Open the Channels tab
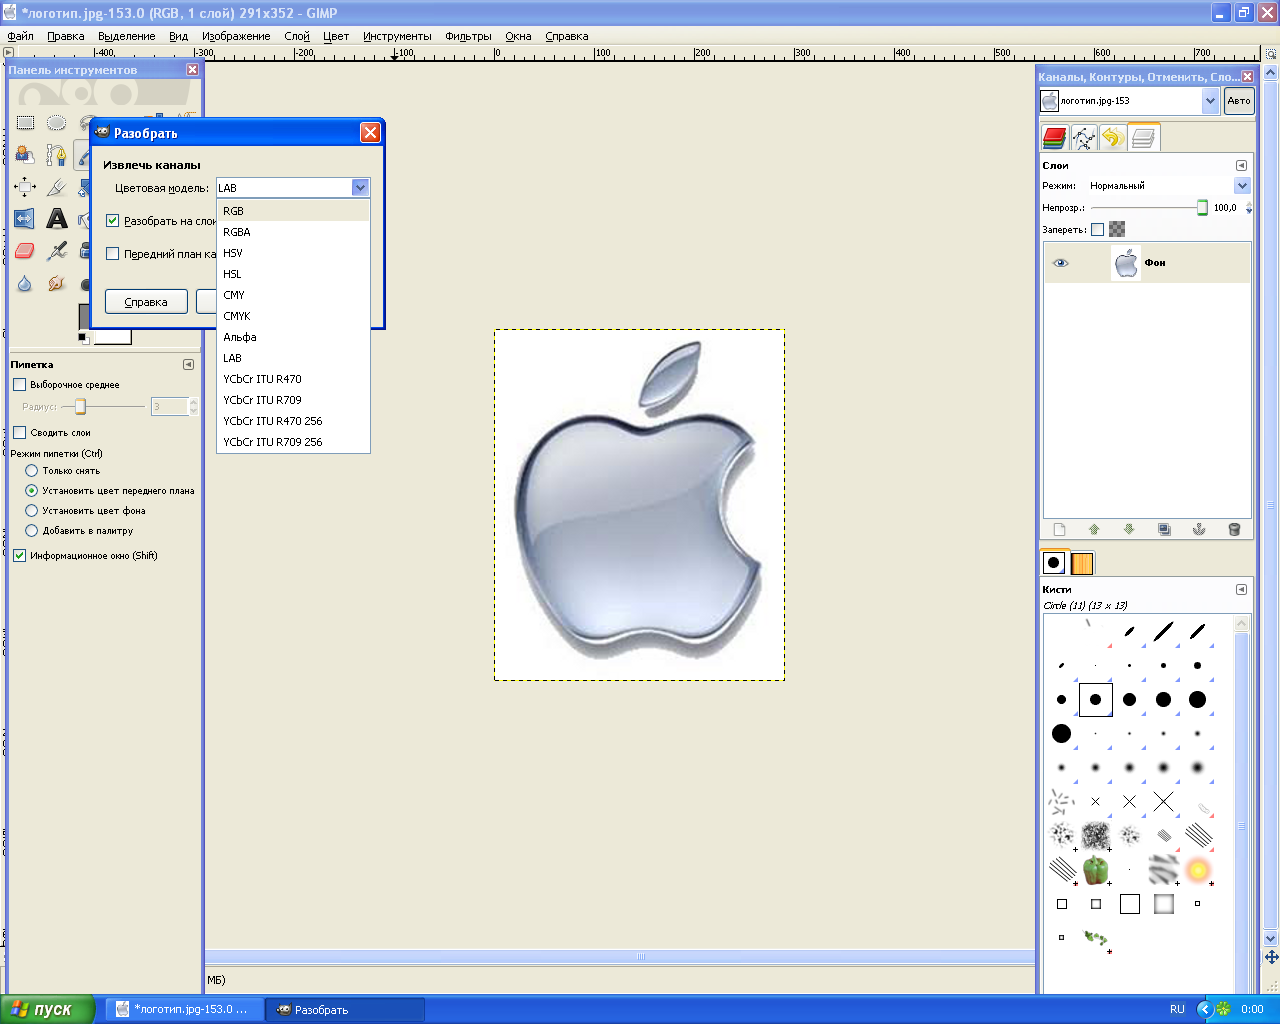 [1054, 138]
